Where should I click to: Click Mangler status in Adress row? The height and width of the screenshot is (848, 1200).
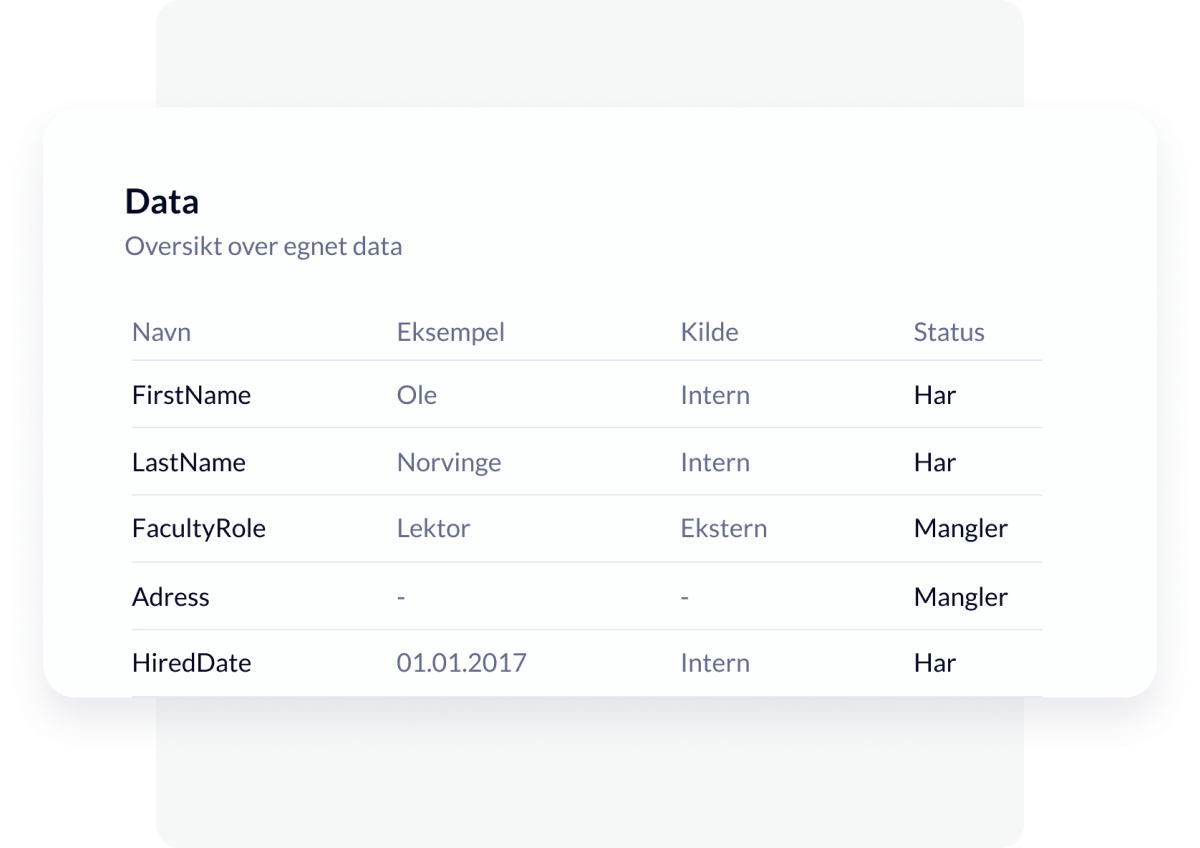(960, 597)
